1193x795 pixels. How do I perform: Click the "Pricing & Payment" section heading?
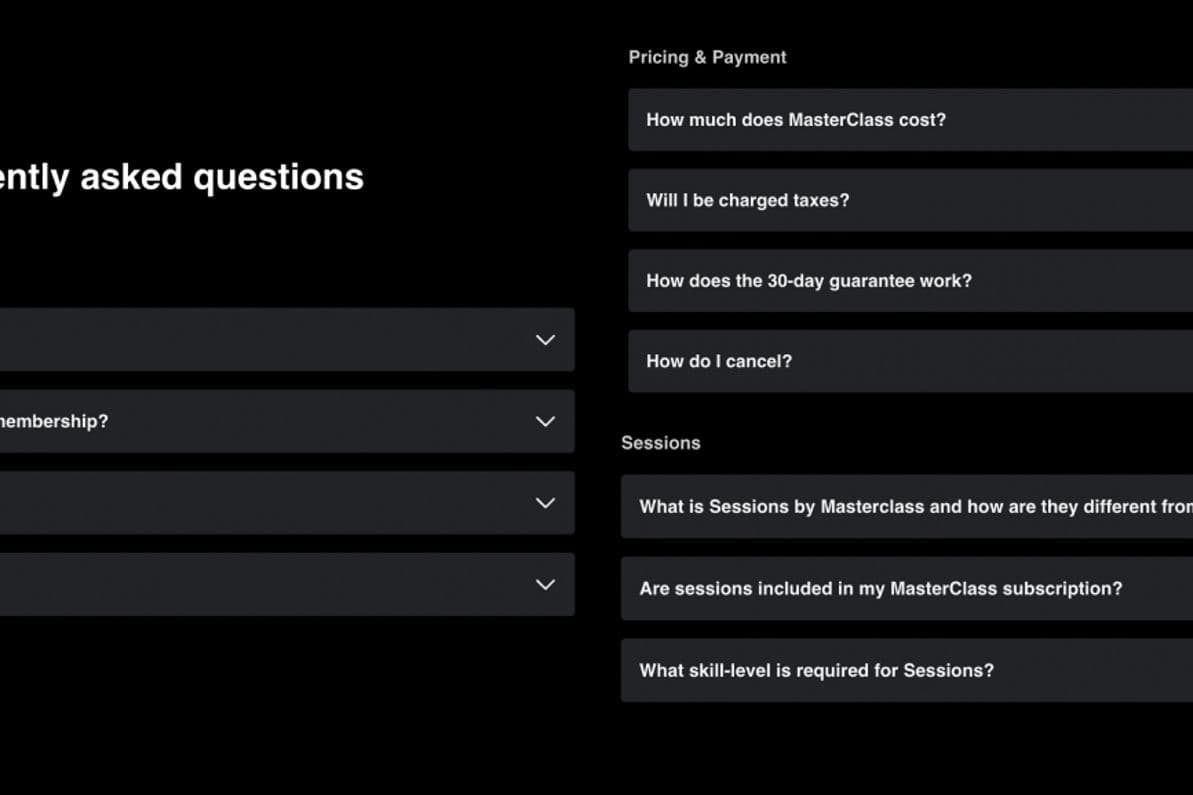pyautogui.click(x=707, y=57)
